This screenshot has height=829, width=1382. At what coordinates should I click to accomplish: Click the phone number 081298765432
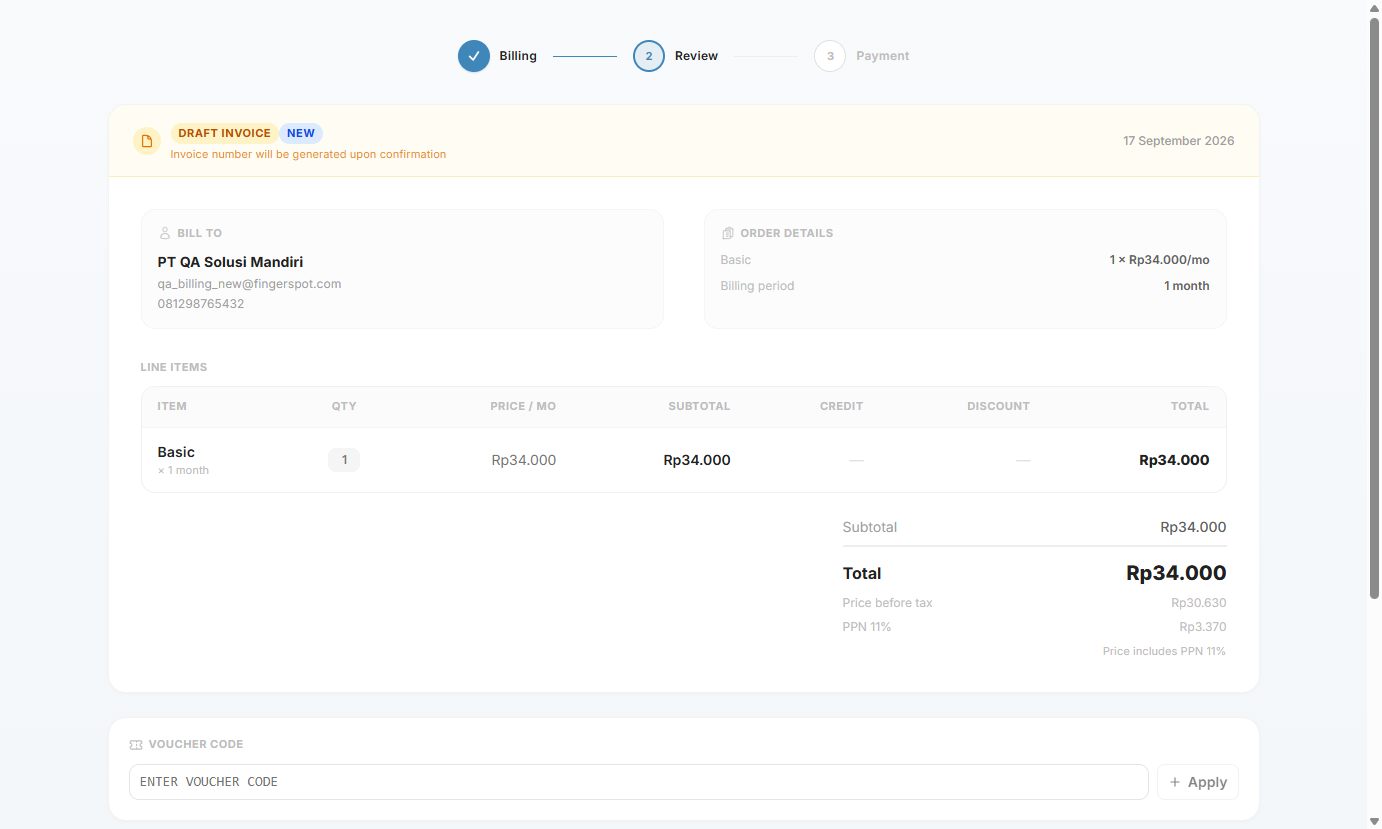(201, 303)
